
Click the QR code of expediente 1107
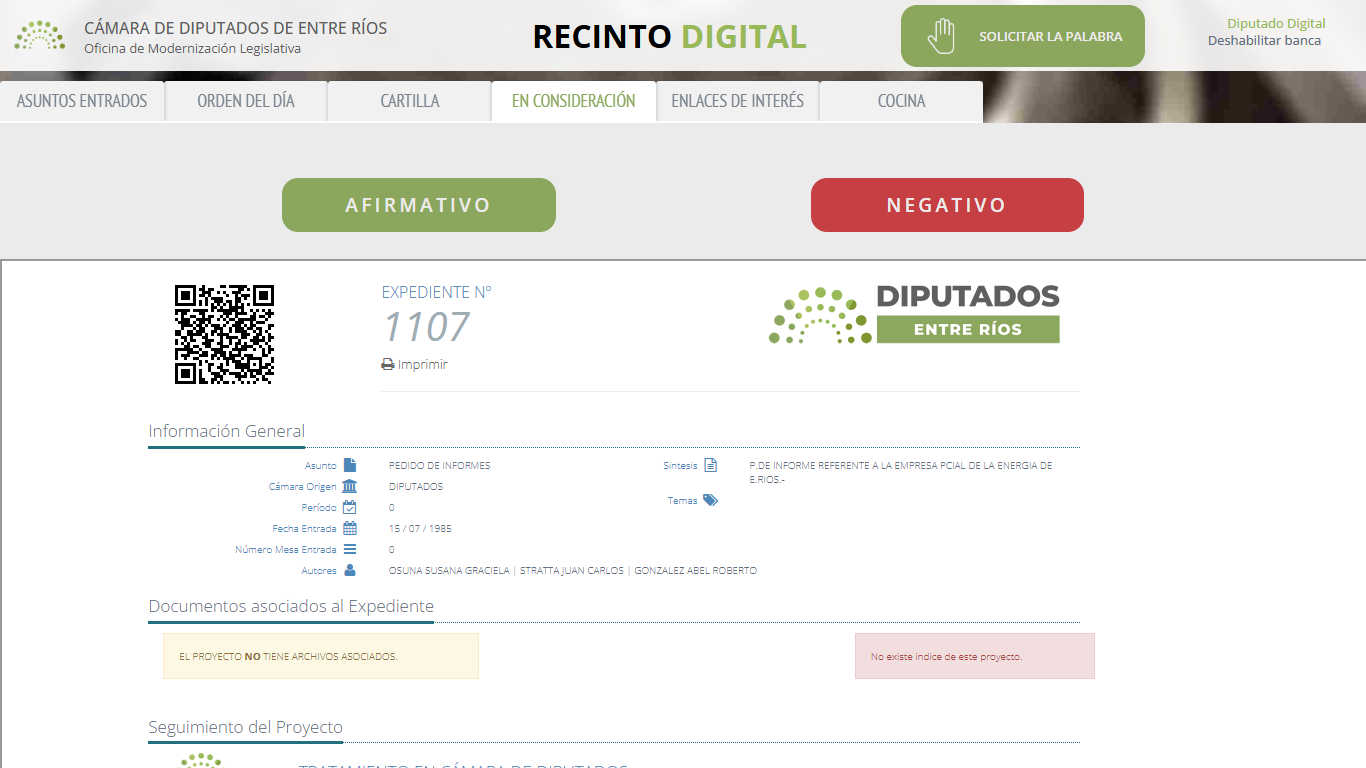pos(222,334)
